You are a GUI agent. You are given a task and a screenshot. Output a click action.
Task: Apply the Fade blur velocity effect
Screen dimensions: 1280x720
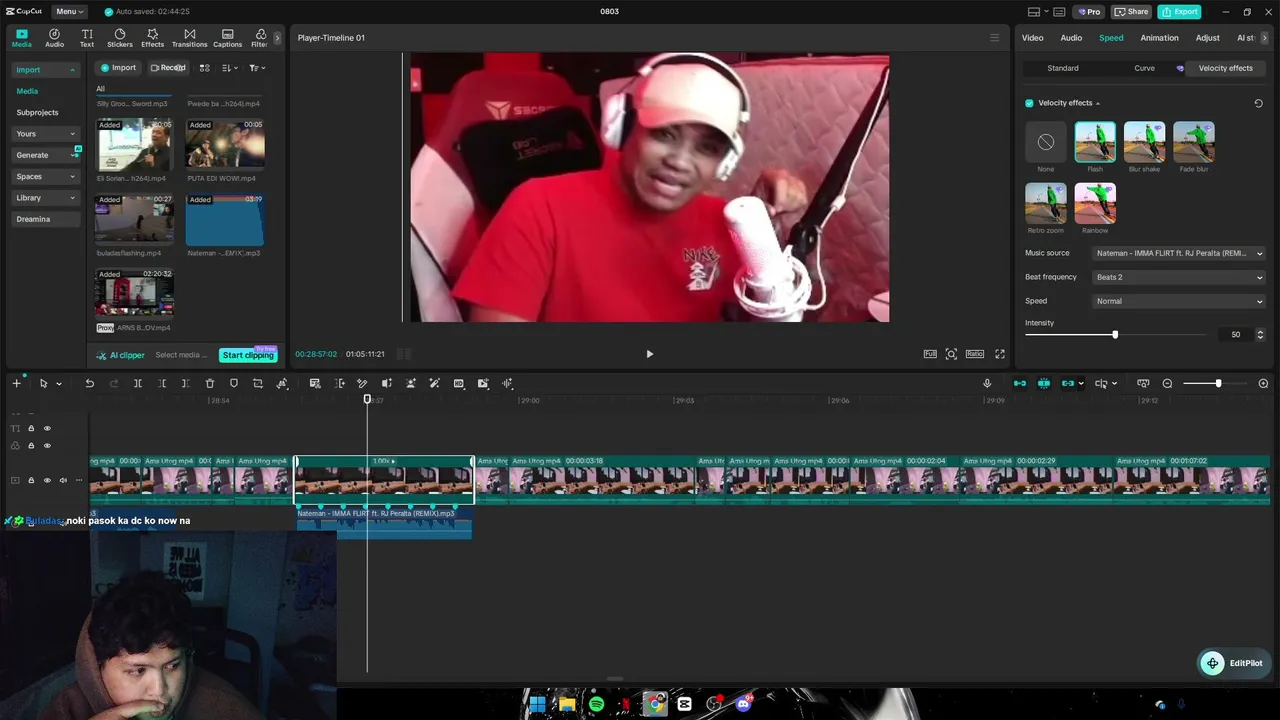pos(1194,142)
